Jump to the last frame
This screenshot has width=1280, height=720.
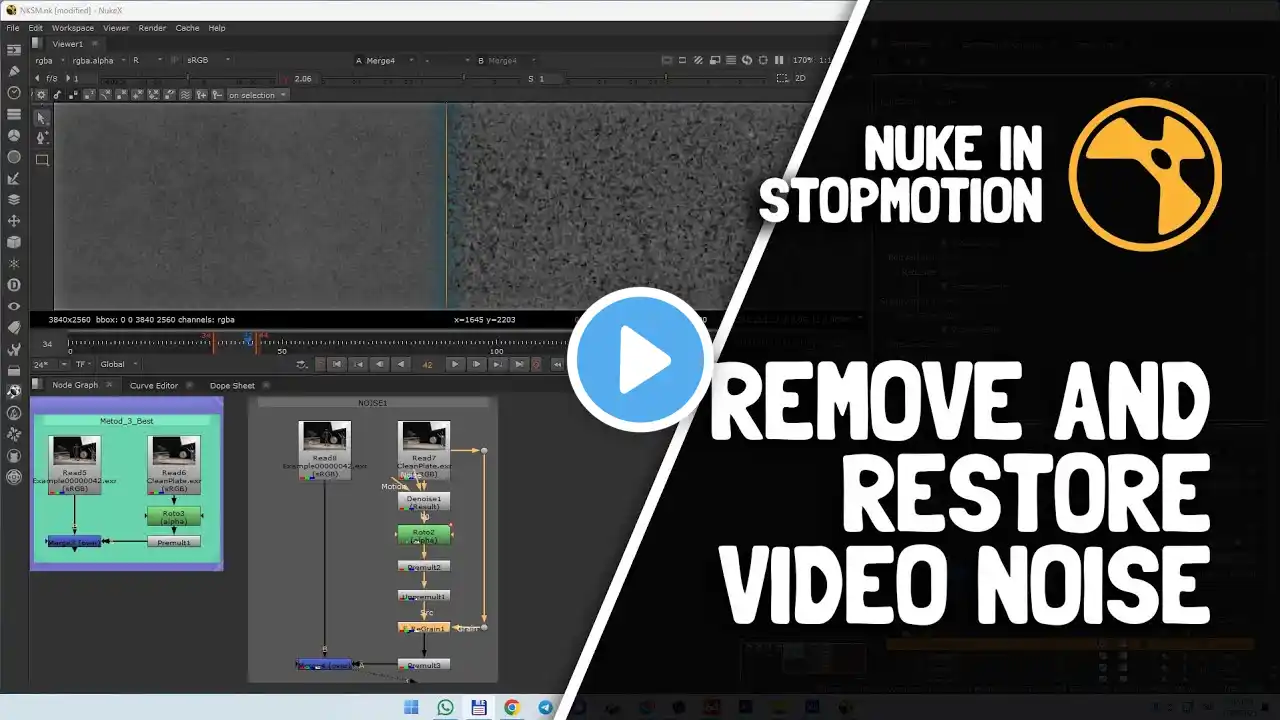click(519, 364)
